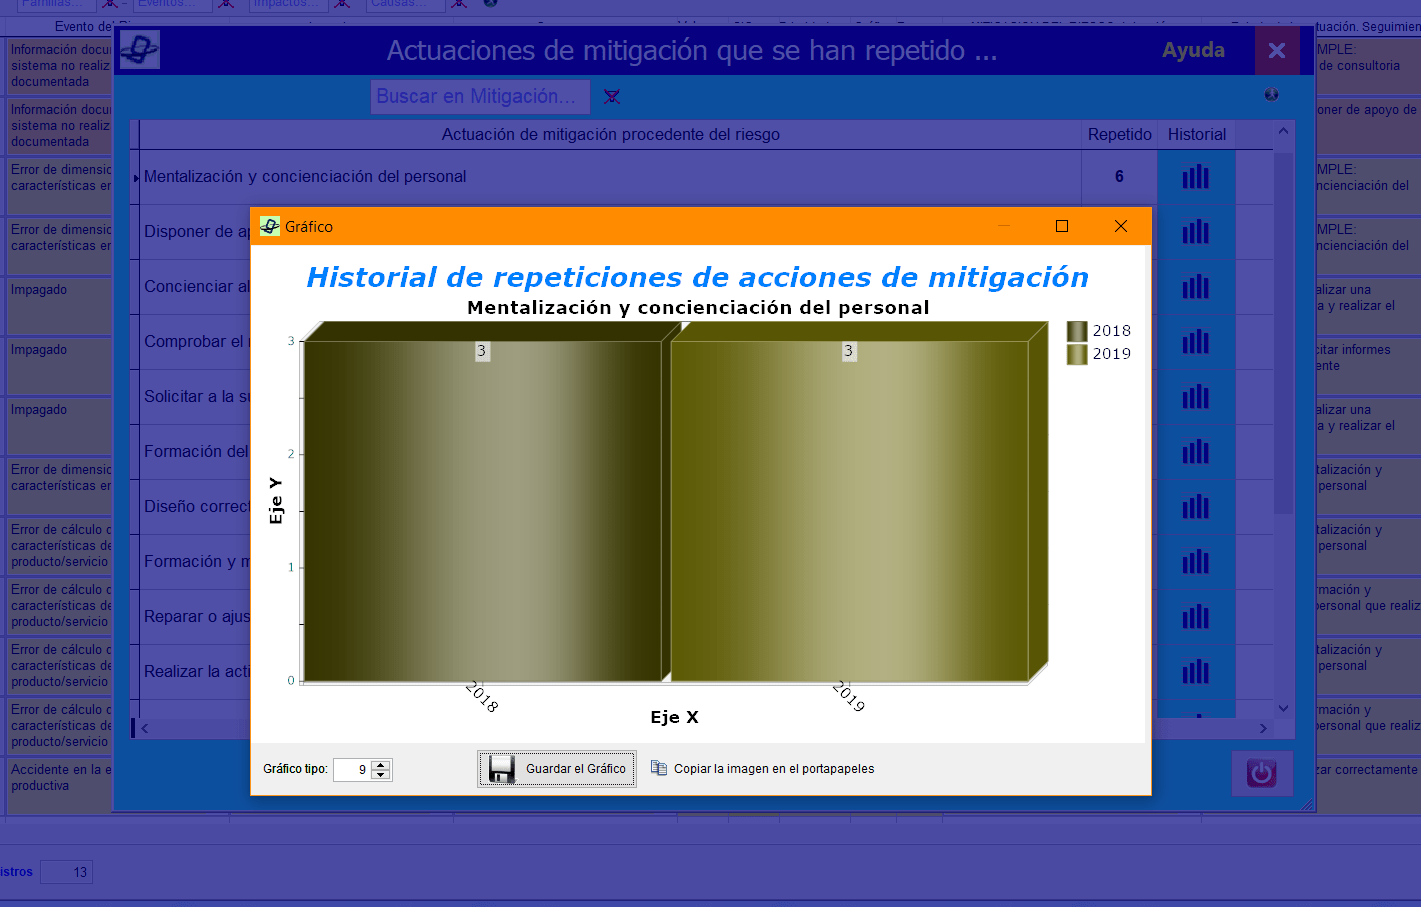Click the table scrollbar down arrow
The width and height of the screenshot is (1421, 907).
coord(1283,709)
